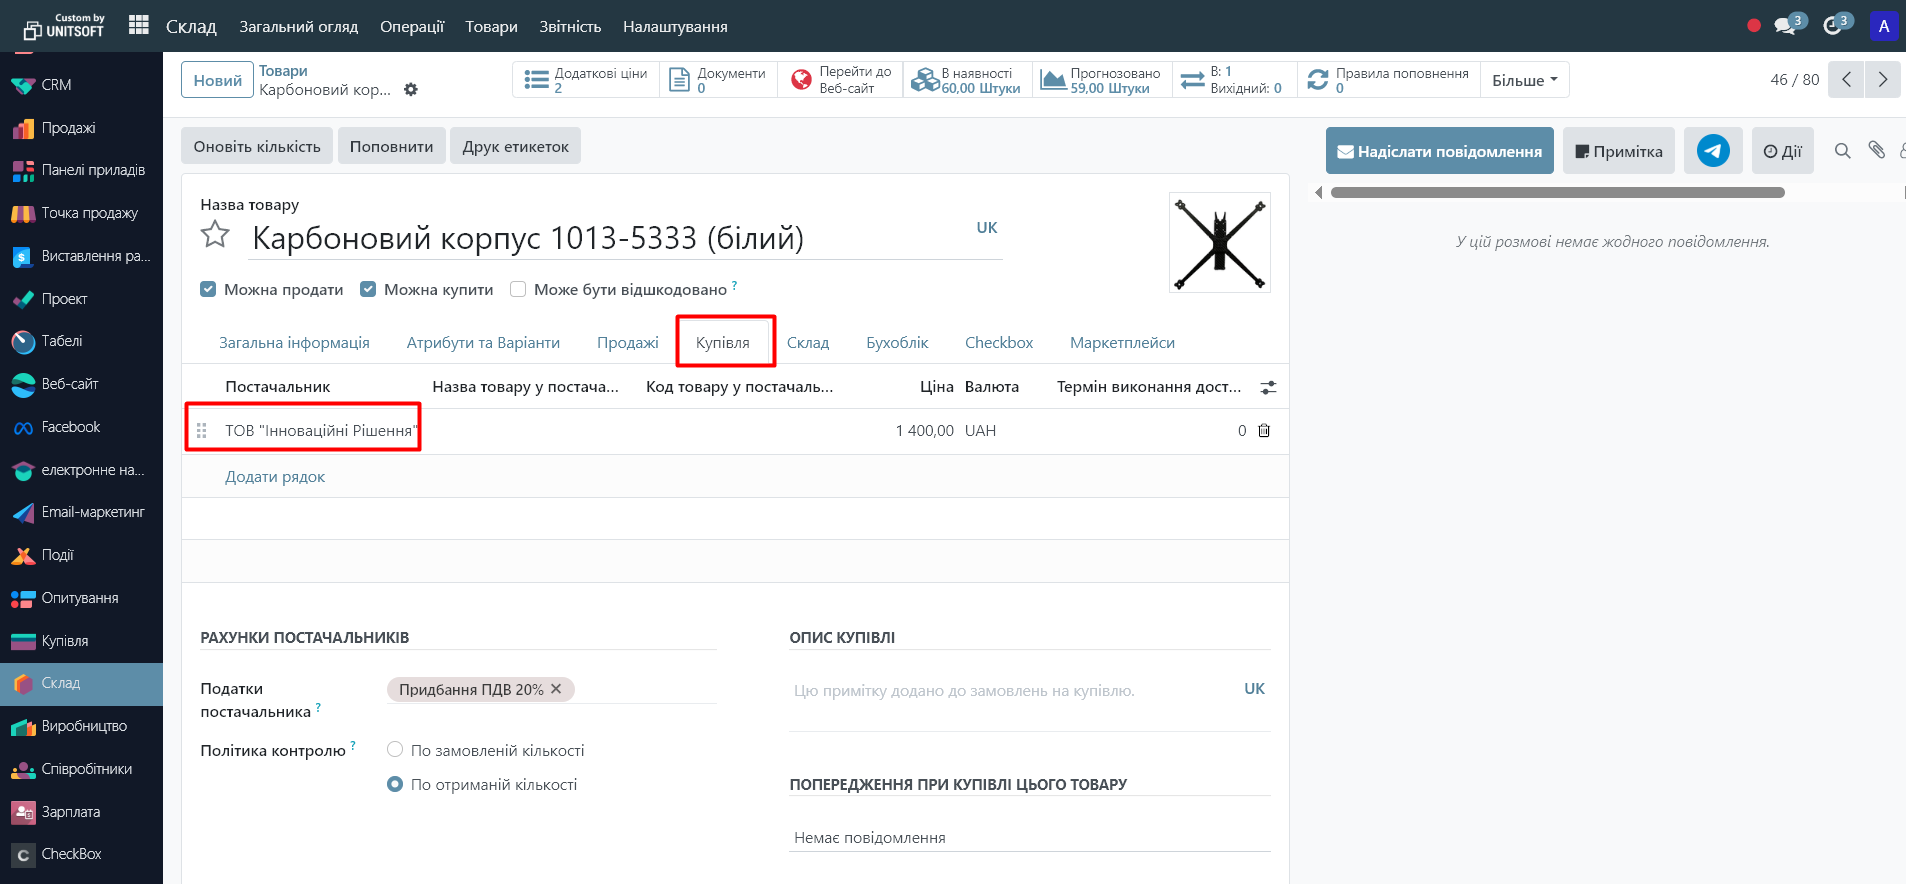The width and height of the screenshot is (1906, 884).
Task: Enable "Може бути відшкодовано" checkbox
Action: click(518, 290)
